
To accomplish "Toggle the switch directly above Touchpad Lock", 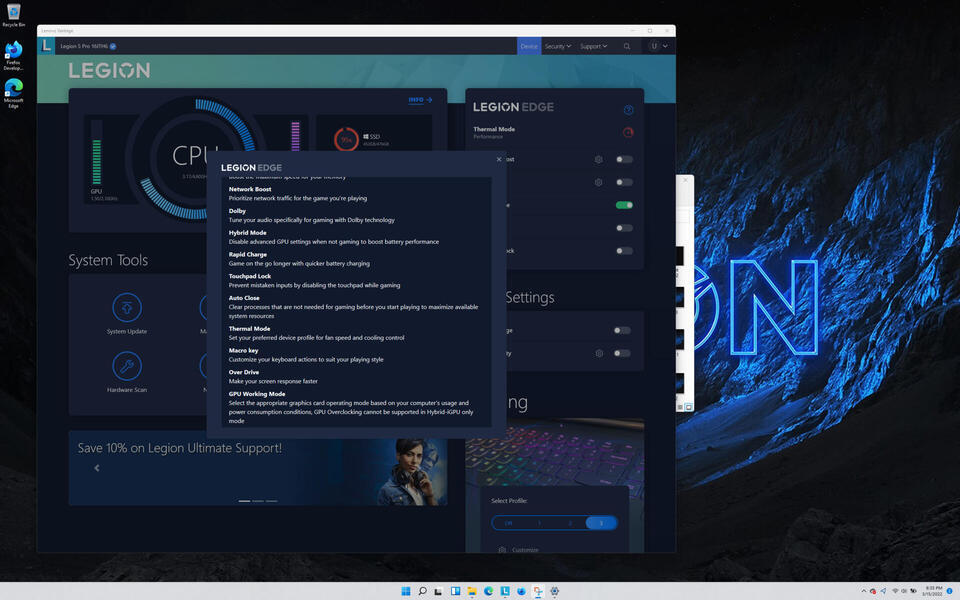I will 624,228.
